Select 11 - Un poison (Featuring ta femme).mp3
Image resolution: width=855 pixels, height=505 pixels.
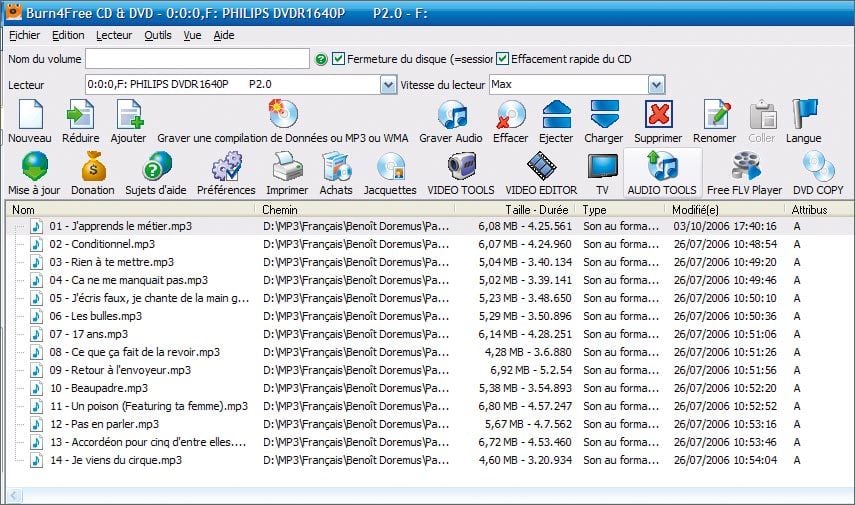(149, 406)
